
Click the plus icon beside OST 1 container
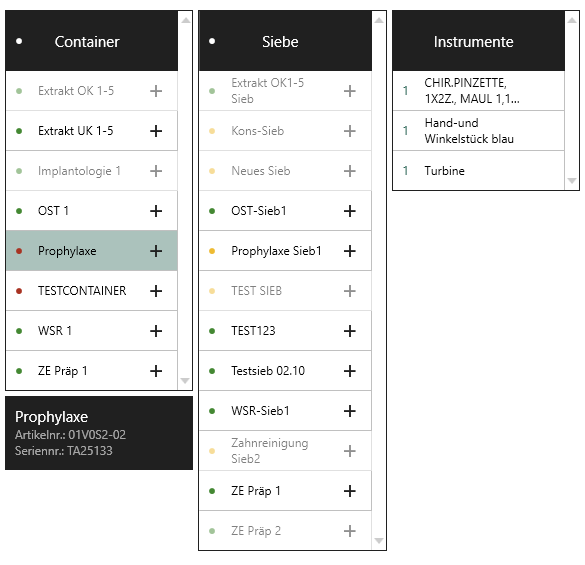(156, 211)
